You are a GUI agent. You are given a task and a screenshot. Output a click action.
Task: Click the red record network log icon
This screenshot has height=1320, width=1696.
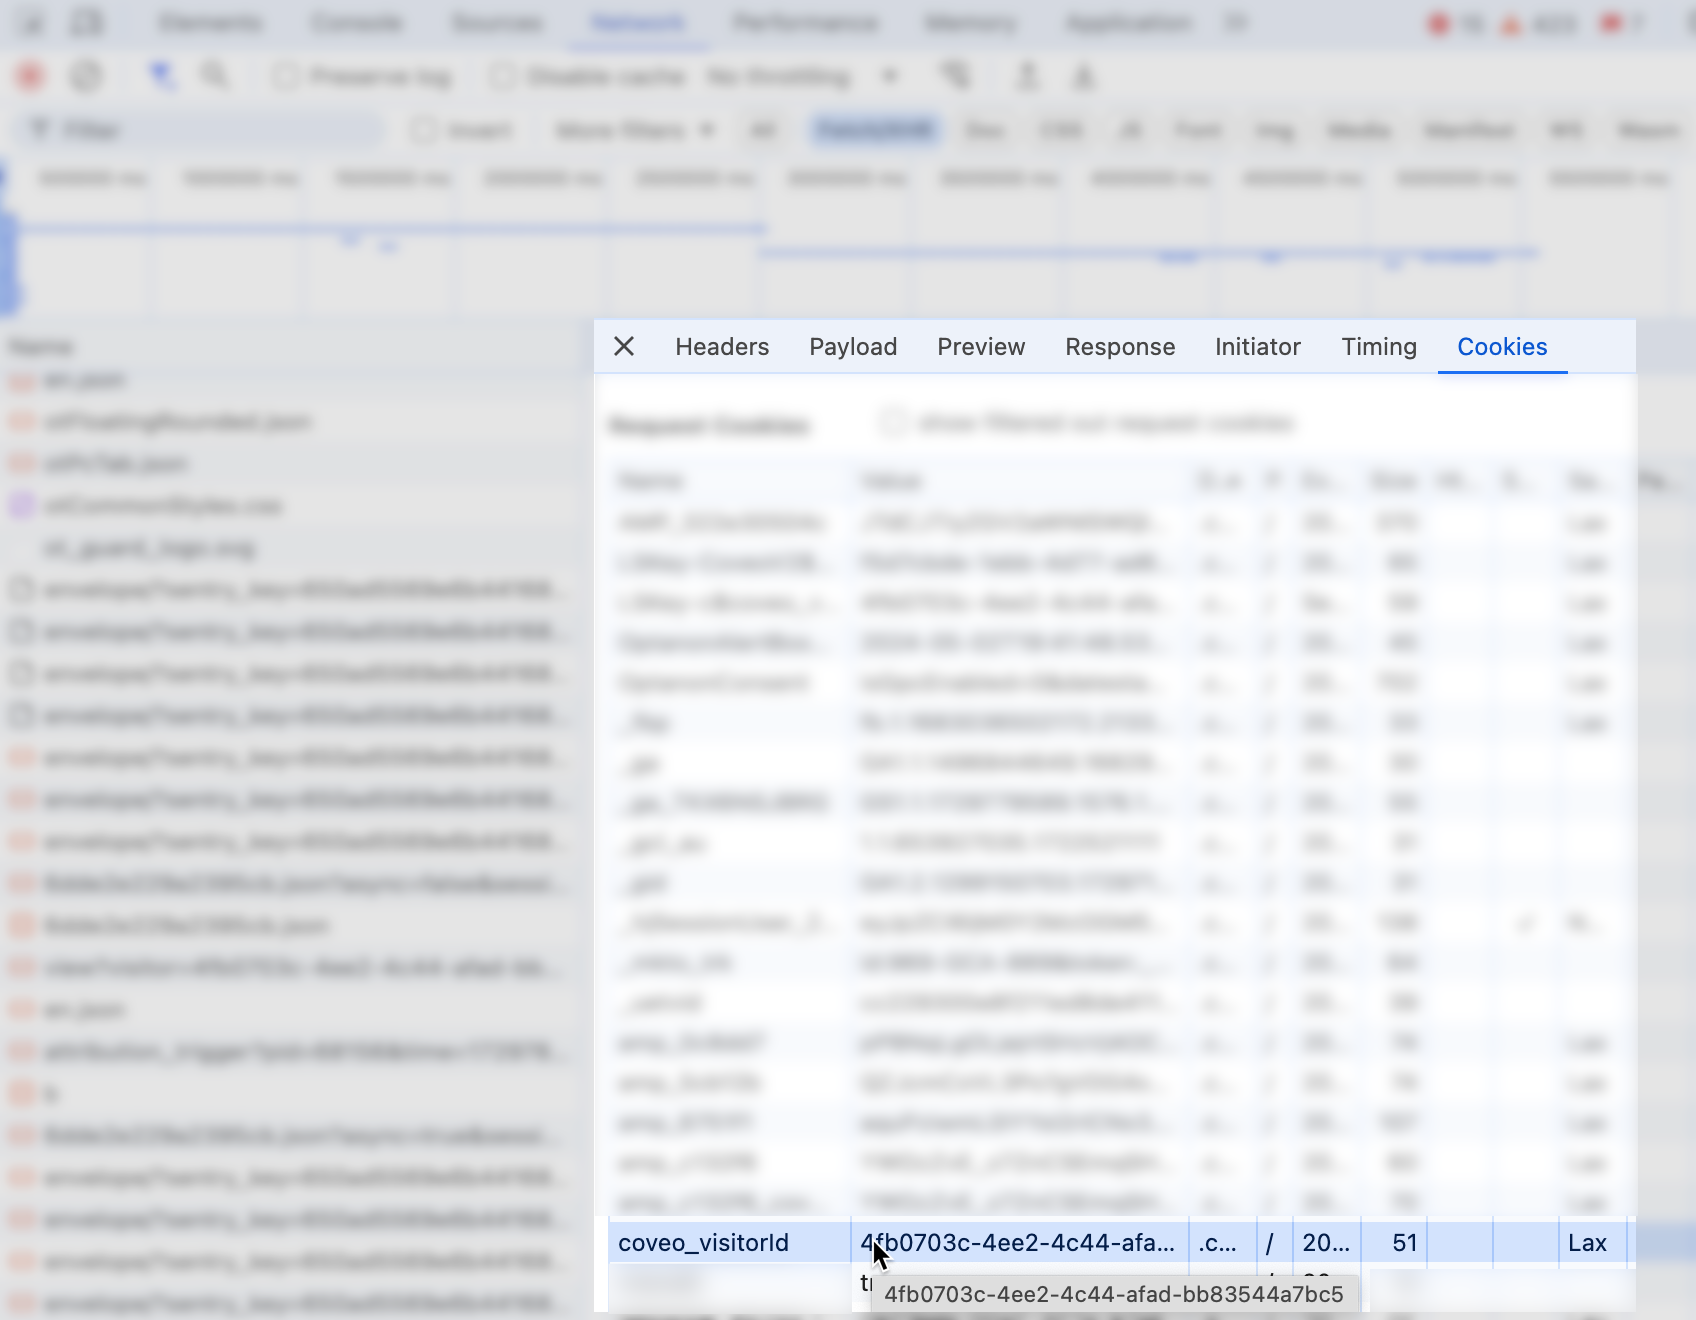(30, 76)
